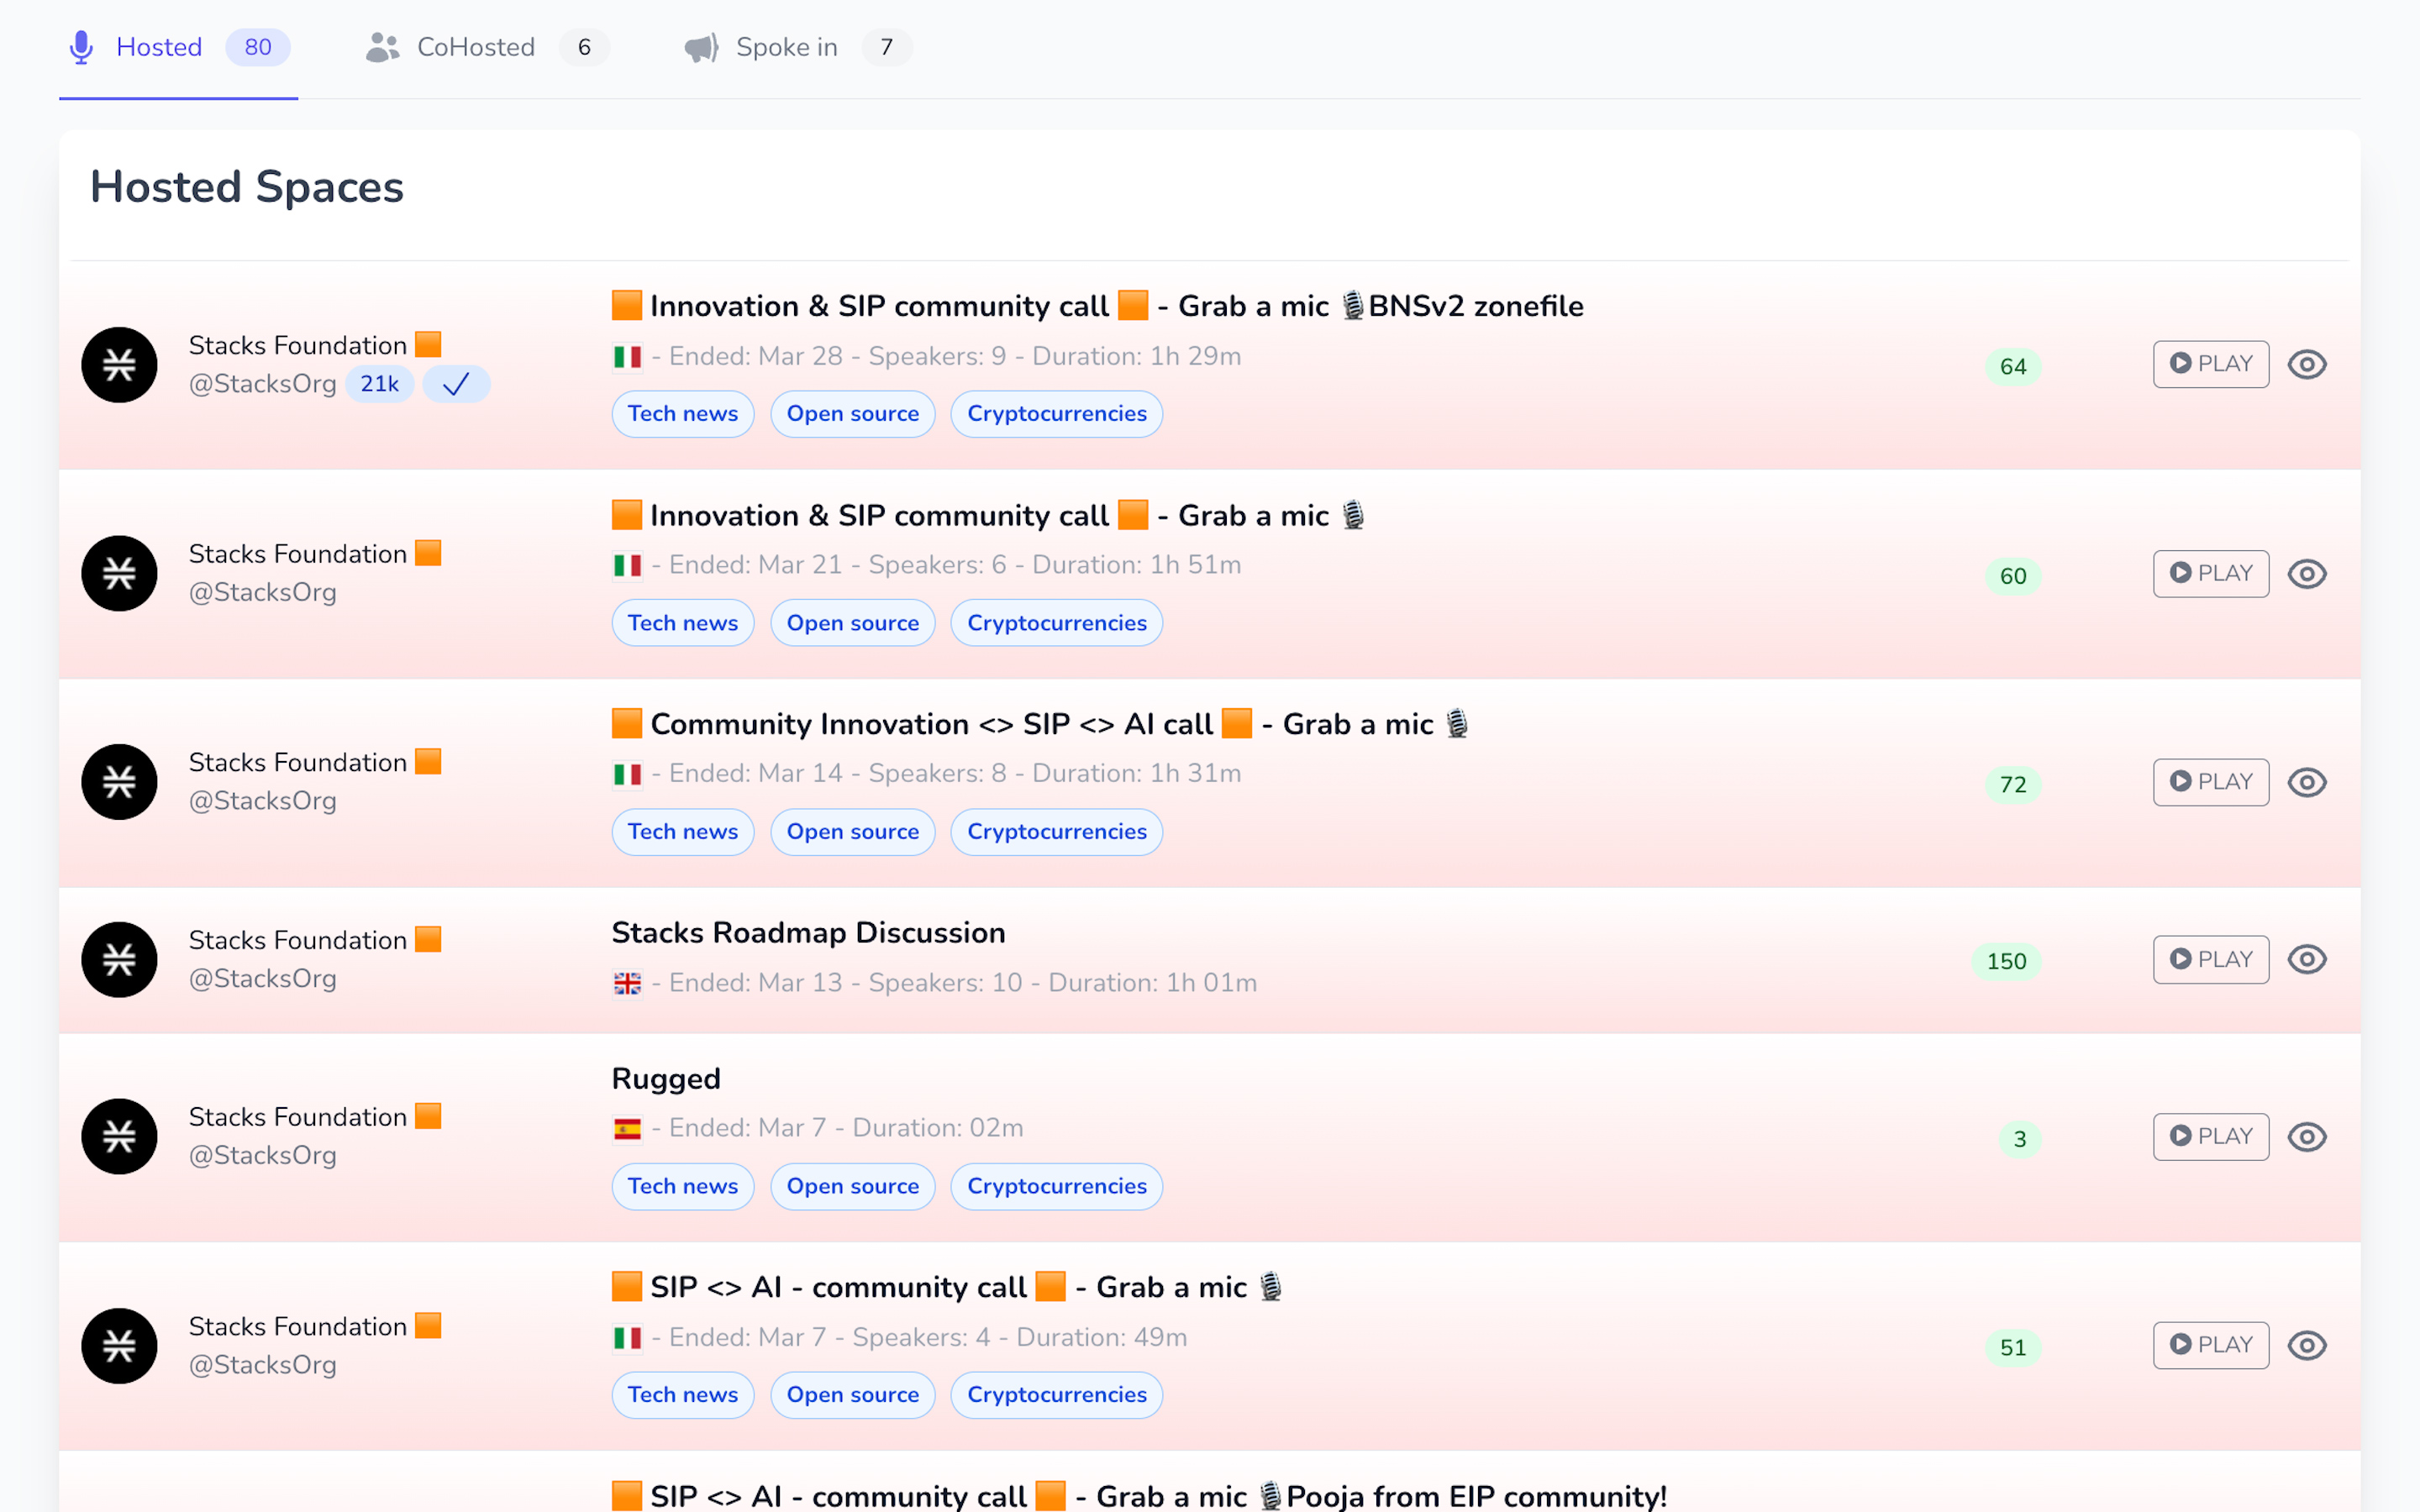Toggle eye icon for BNSv2 zonefile space
Screen dimensions: 2420x1512
tap(2306, 364)
